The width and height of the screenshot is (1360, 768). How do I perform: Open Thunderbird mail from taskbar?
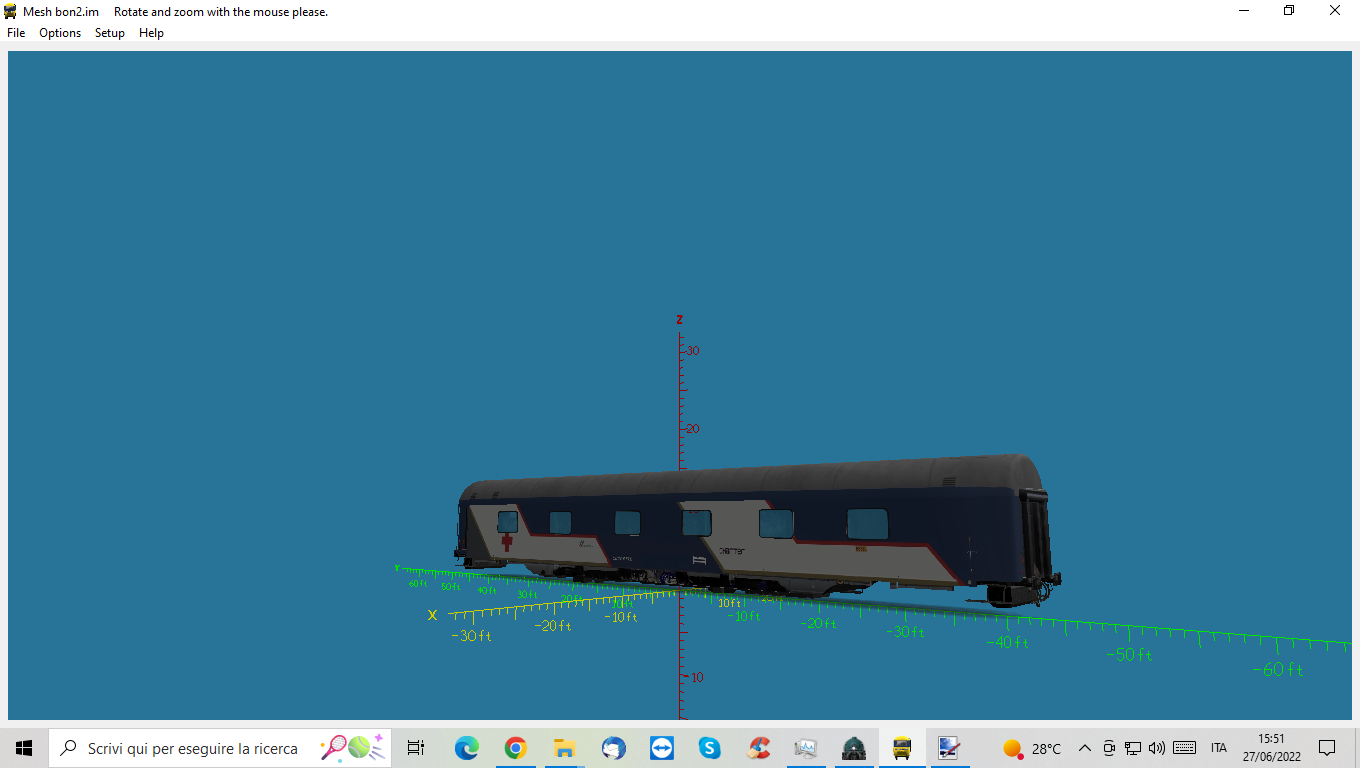coord(613,748)
